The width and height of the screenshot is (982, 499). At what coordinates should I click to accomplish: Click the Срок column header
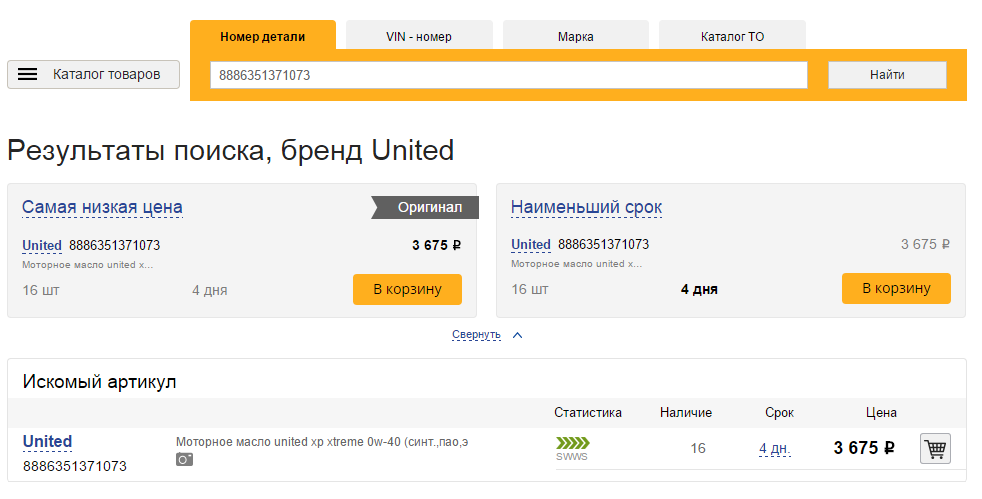(x=779, y=413)
